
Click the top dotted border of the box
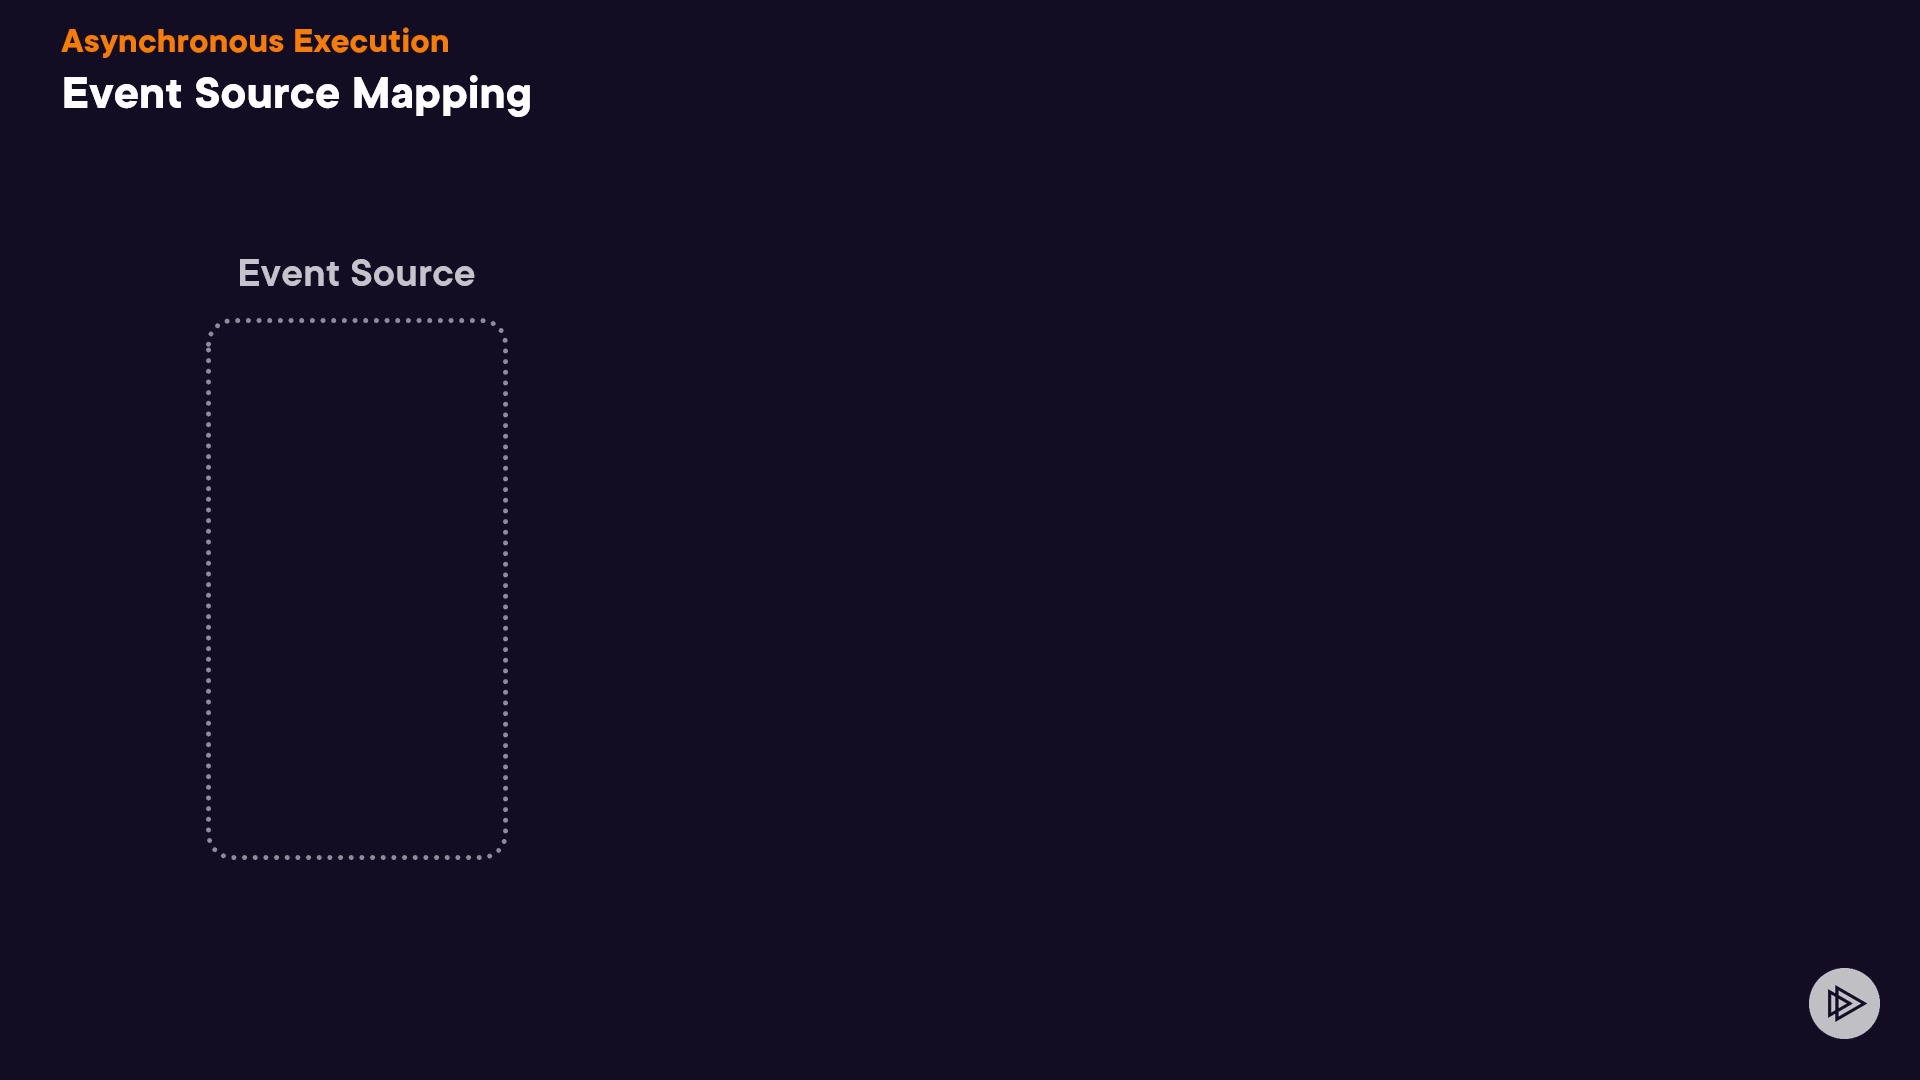357,320
